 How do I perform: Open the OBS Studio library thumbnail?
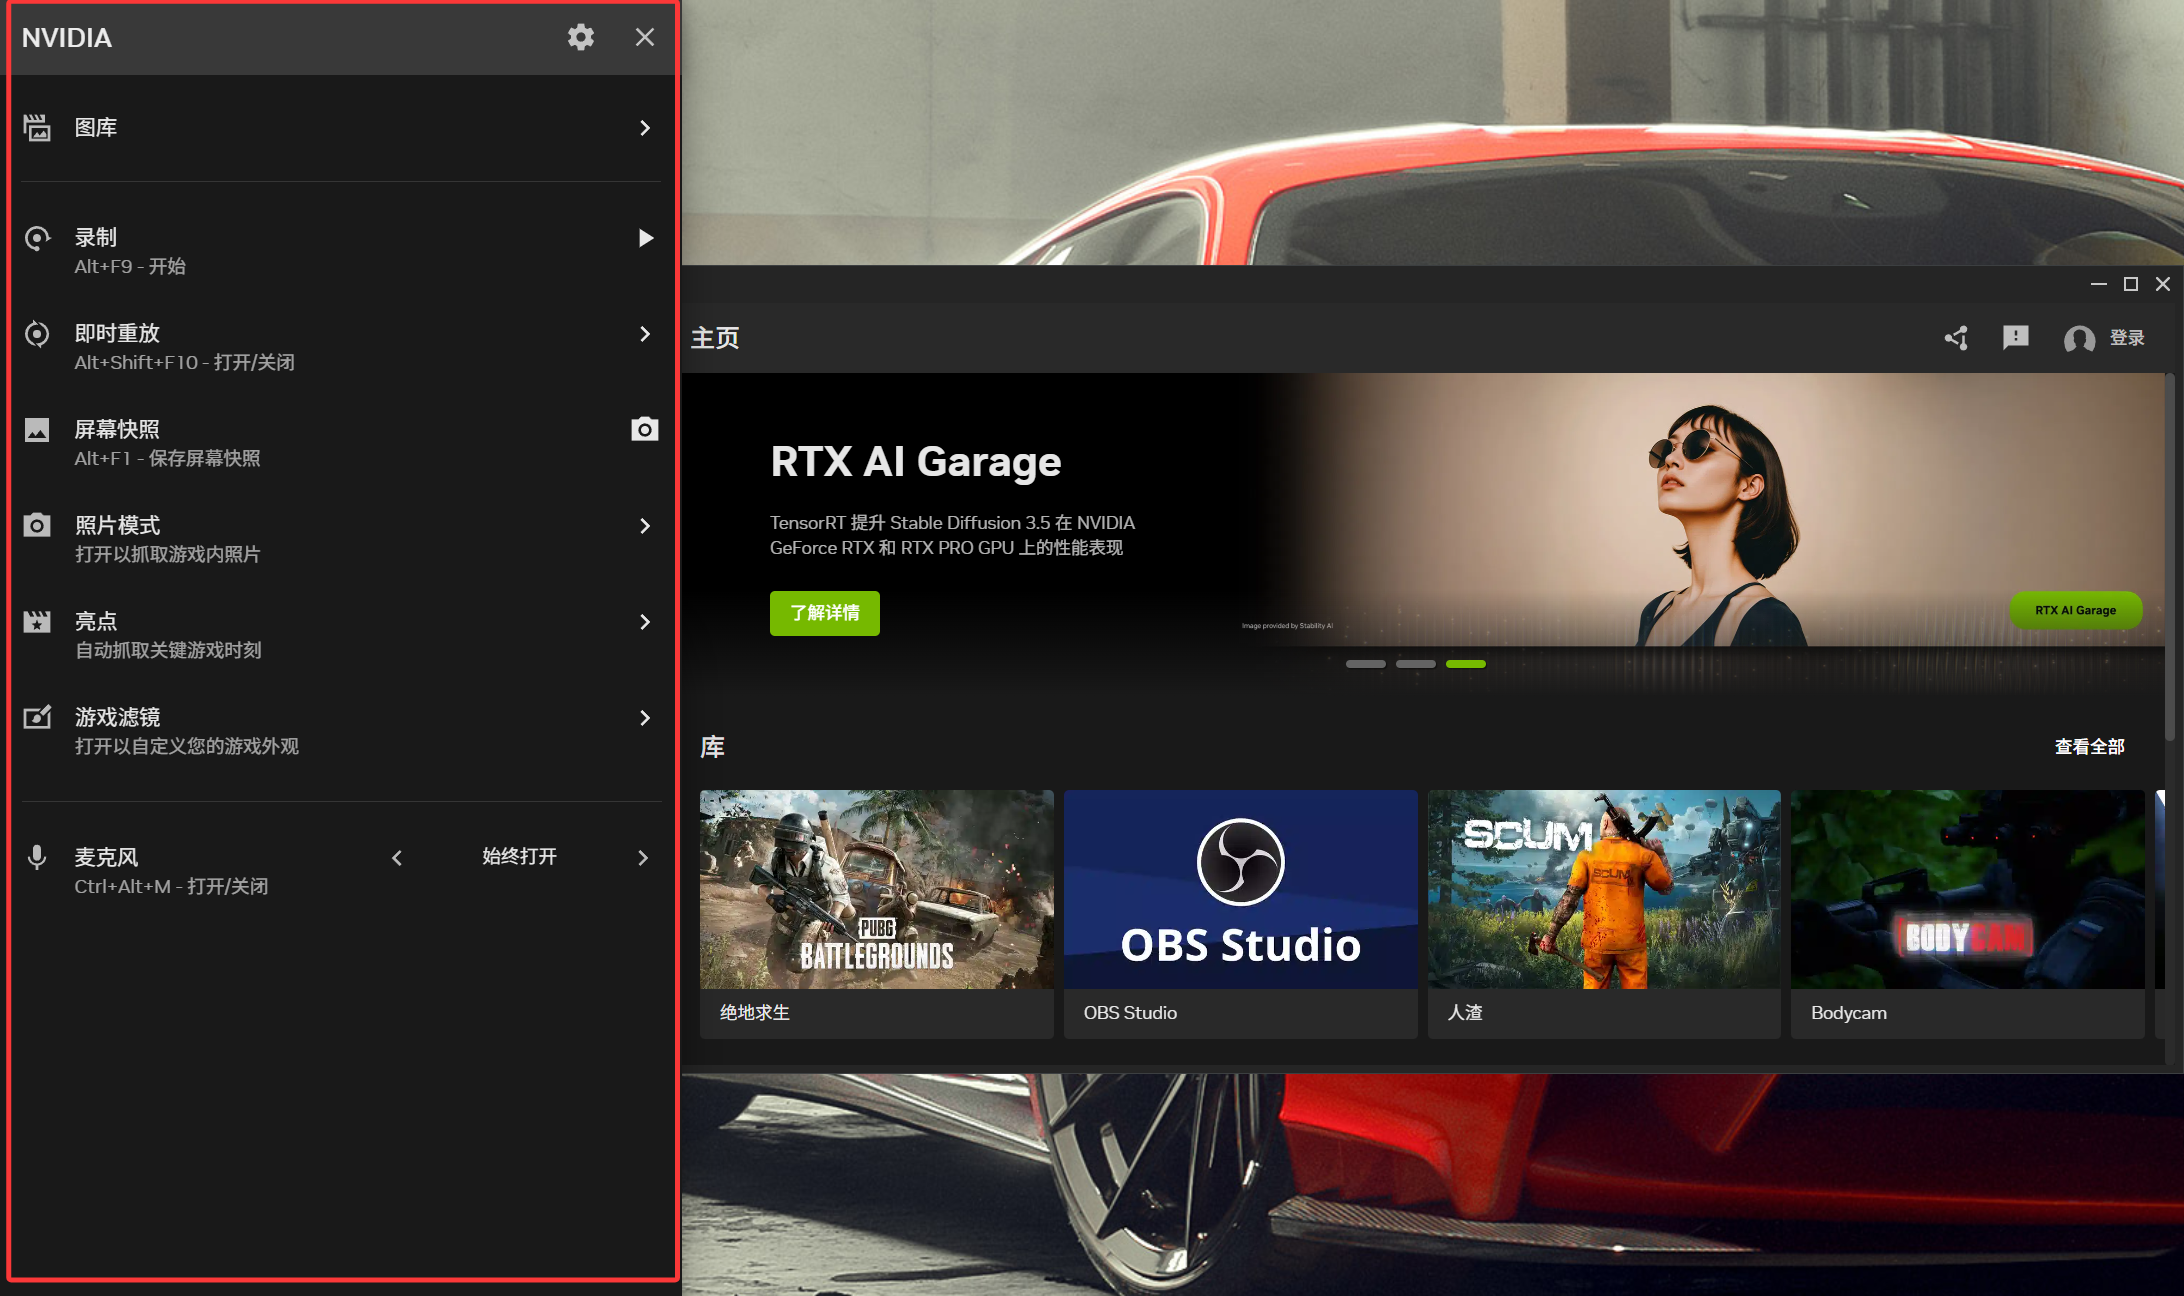(1240, 890)
